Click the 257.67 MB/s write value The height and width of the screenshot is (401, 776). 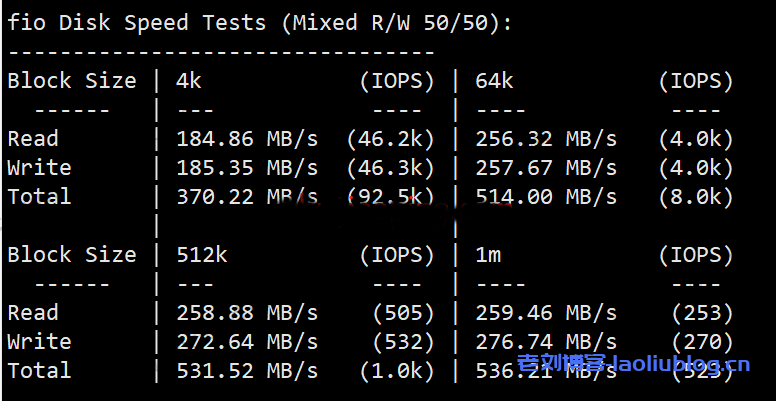546,168
